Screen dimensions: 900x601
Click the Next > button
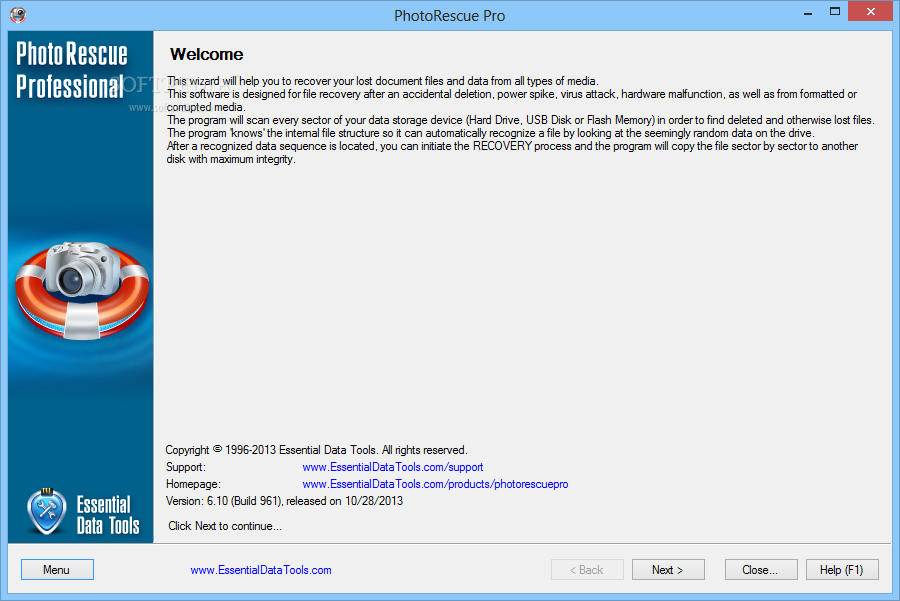click(x=668, y=569)
